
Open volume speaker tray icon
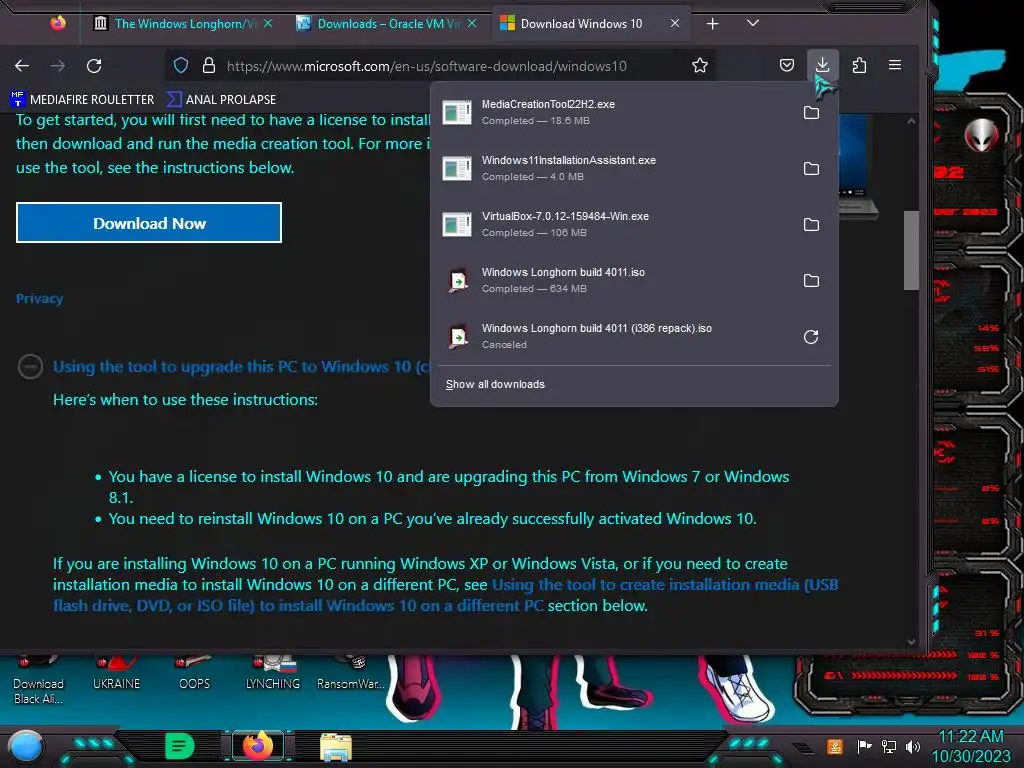913,746
